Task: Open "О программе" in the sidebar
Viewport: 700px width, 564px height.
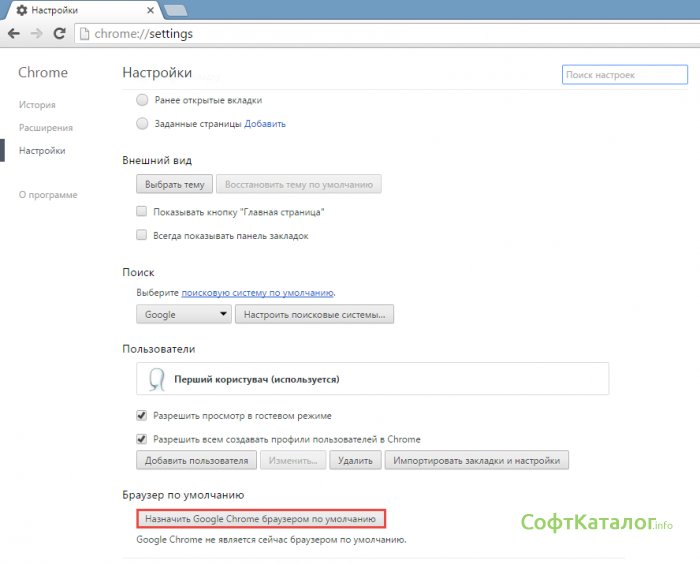Action: (48, 194)
